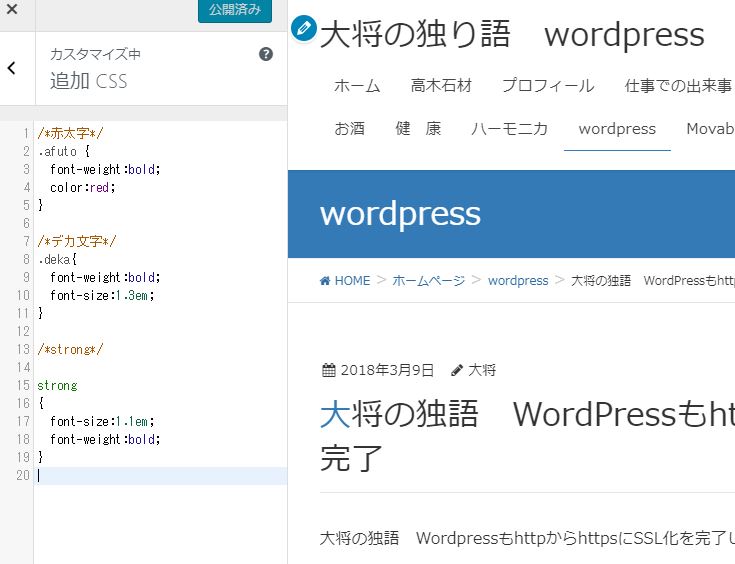Click the home icon in the breadcrumb

(325, 281)
